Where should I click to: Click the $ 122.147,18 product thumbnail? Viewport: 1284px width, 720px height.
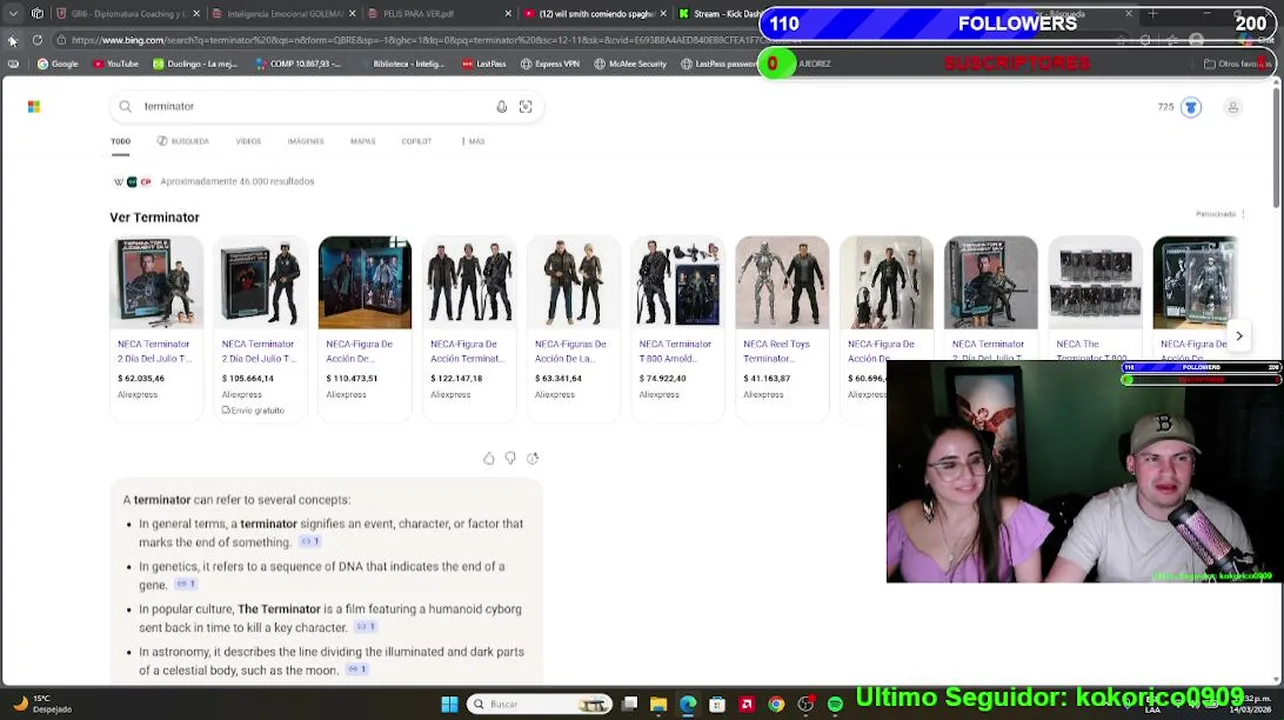[x=469, y=283]
